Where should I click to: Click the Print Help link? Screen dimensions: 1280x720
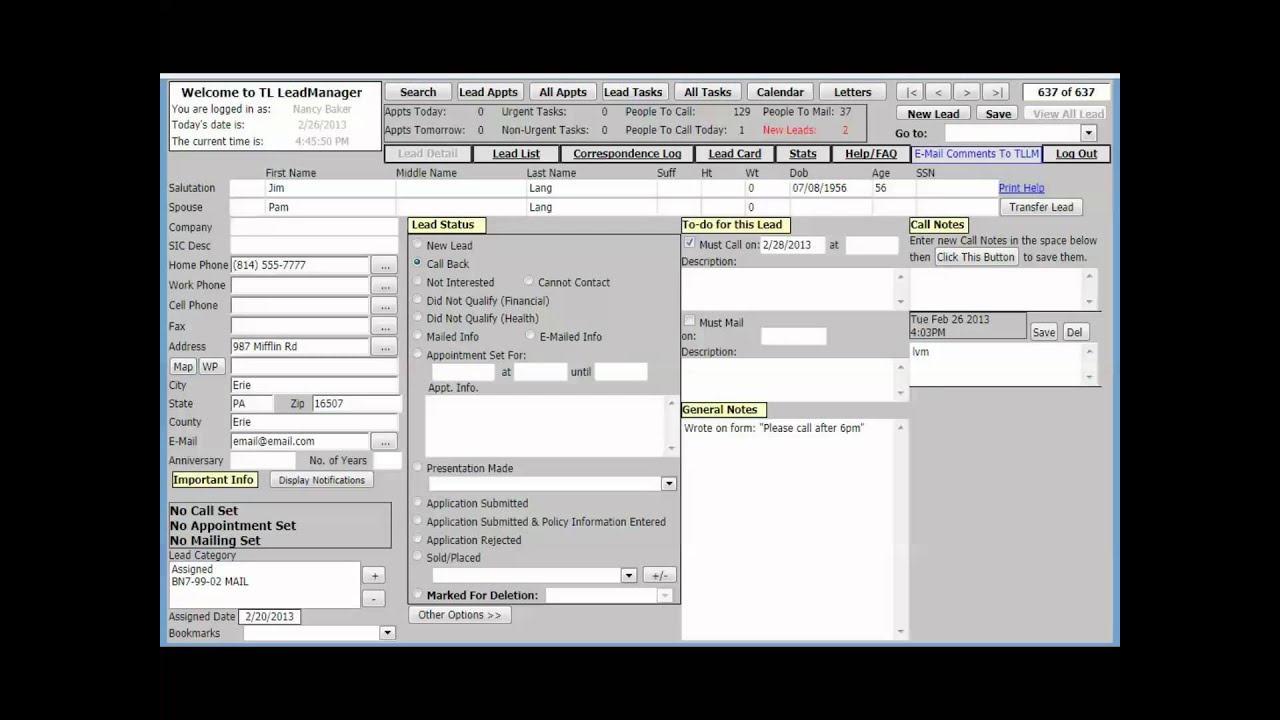[1021, 188]
